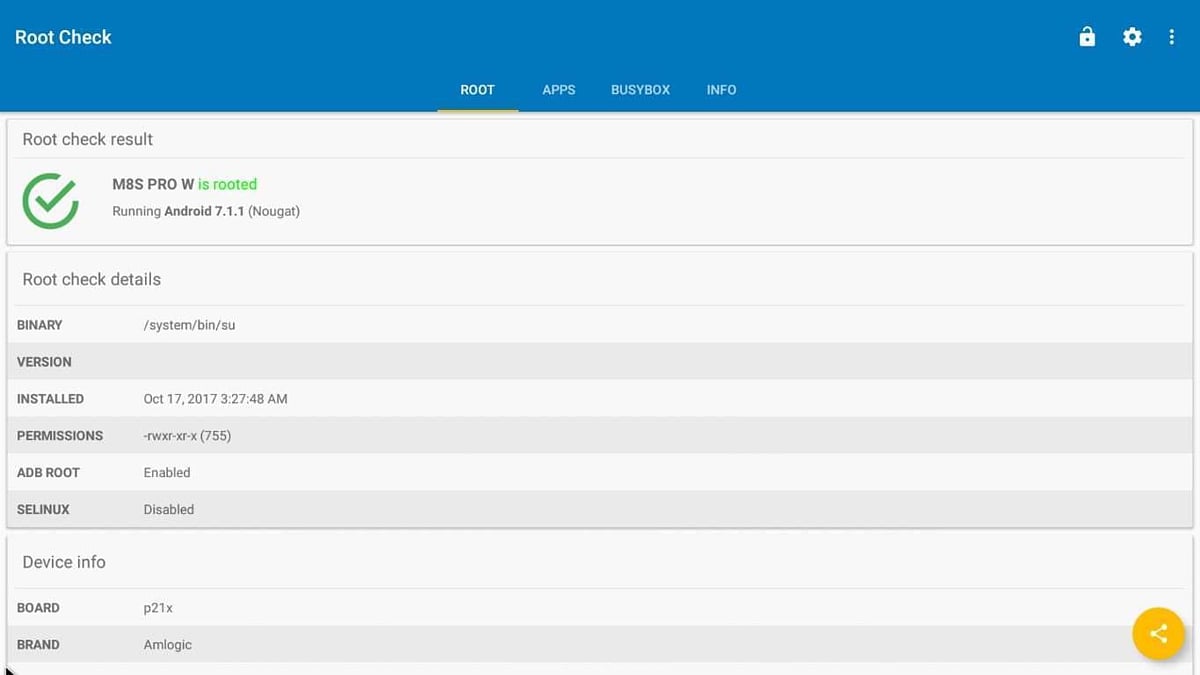The image size is (1200, 675).
Task: Click the 'Root check details' heading
Action: click(x=91, y=279)
